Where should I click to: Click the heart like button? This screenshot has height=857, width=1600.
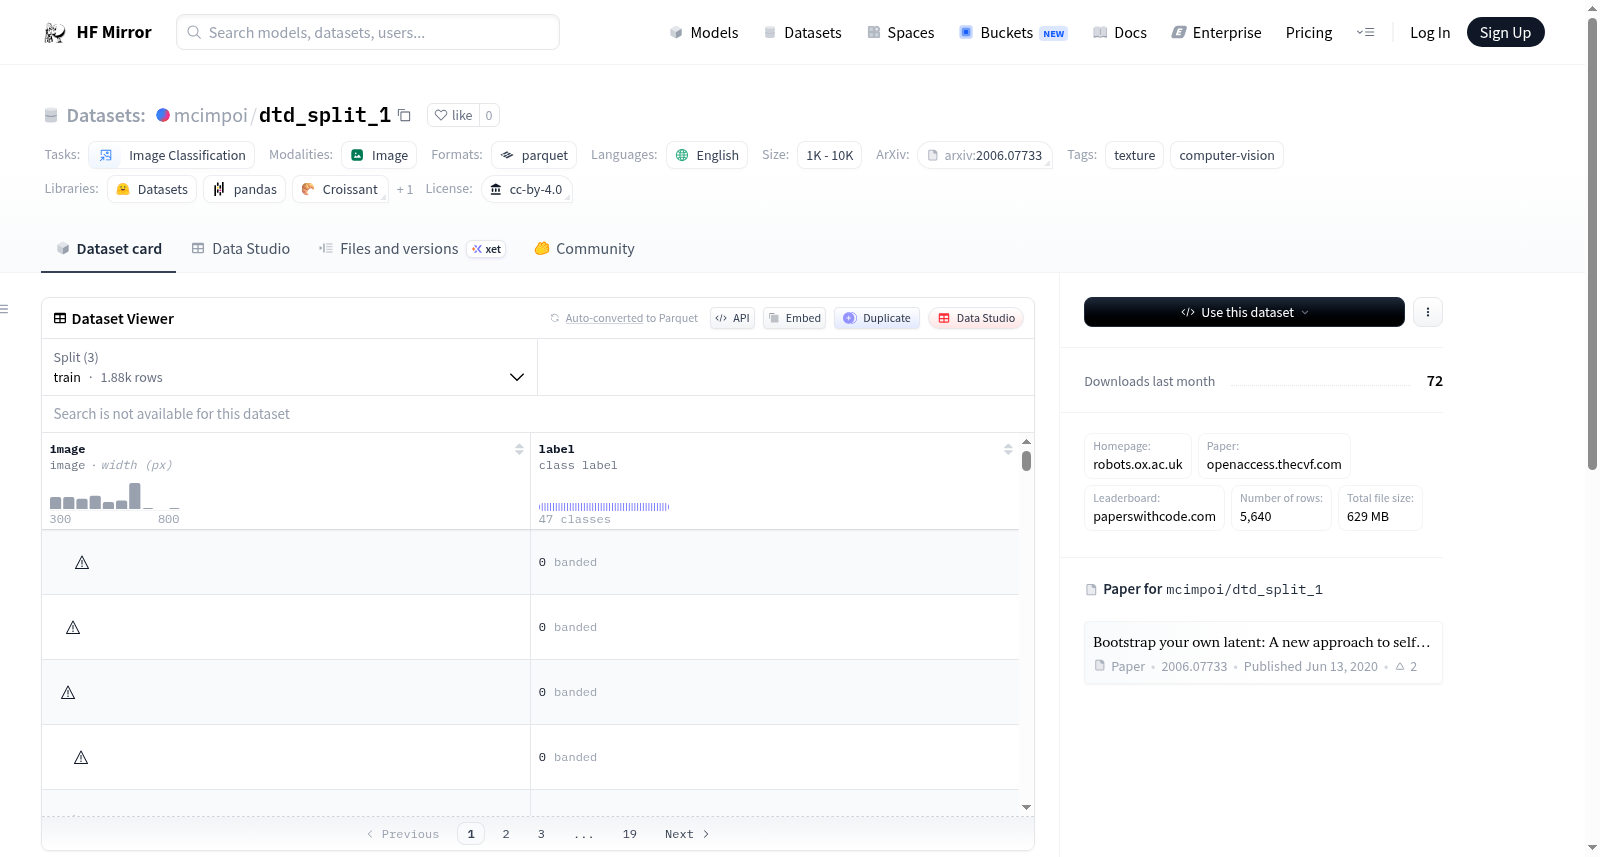point(453,115)
